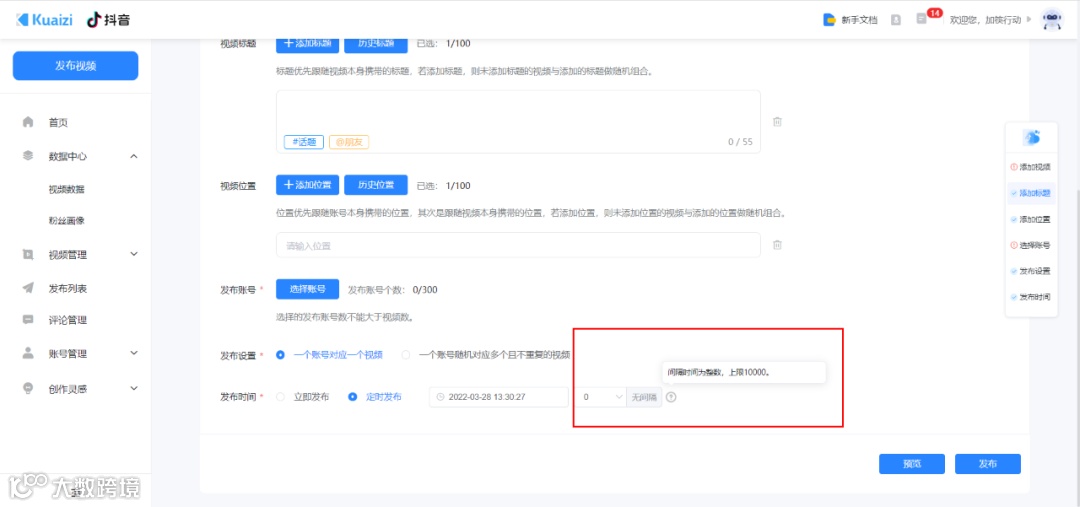Click the 选择账号 button
This screenshot has height=507, width=1080.
pos(307,289)
